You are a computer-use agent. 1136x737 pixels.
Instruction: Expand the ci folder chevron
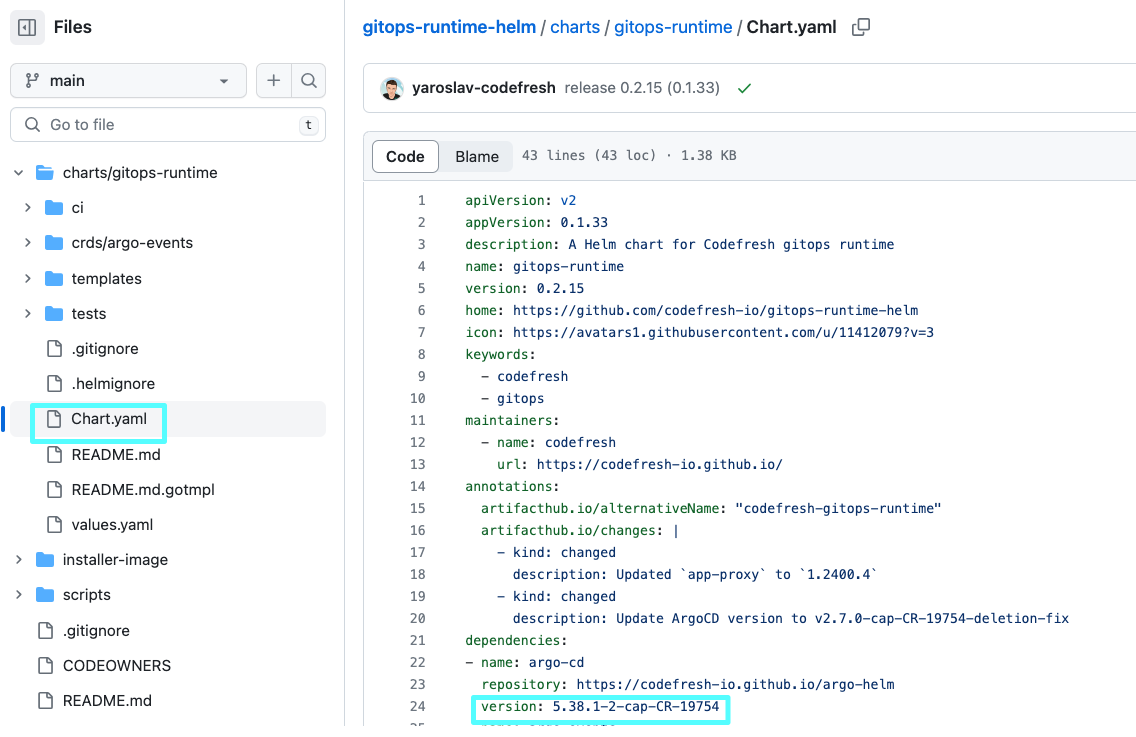(28, 208)
